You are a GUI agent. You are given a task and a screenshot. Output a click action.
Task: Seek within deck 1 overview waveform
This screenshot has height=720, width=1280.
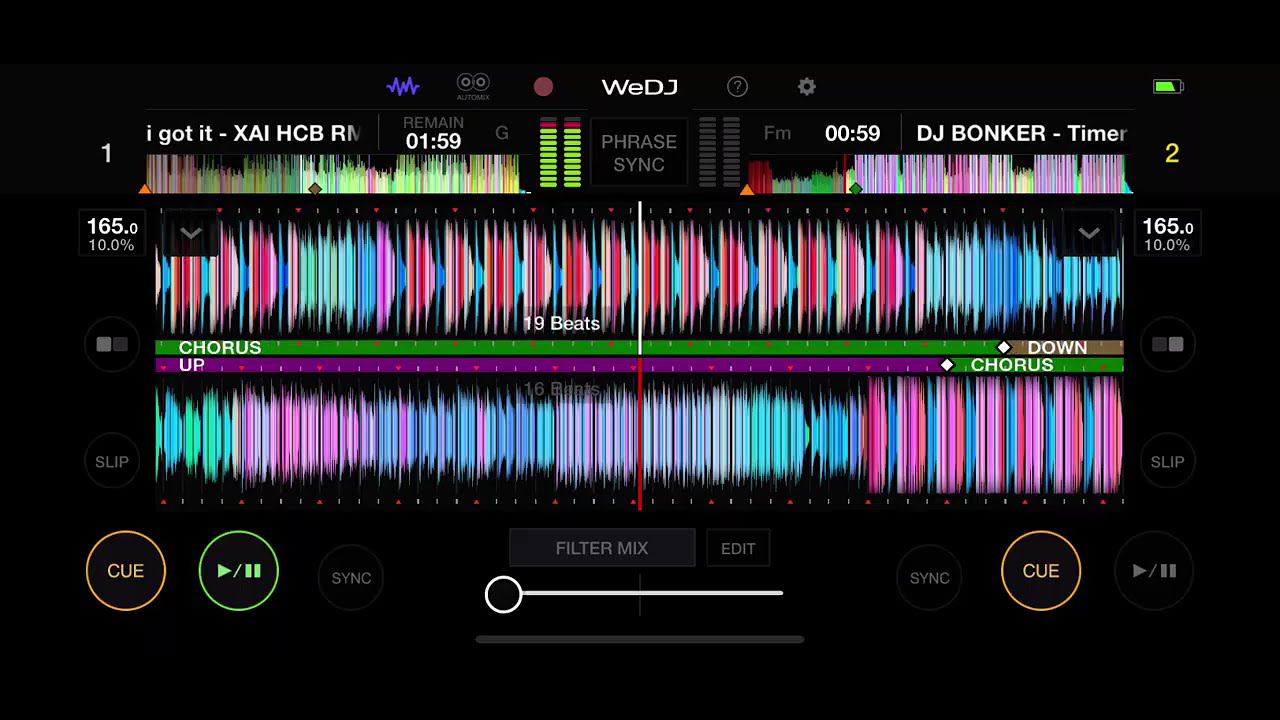(339, 174)
